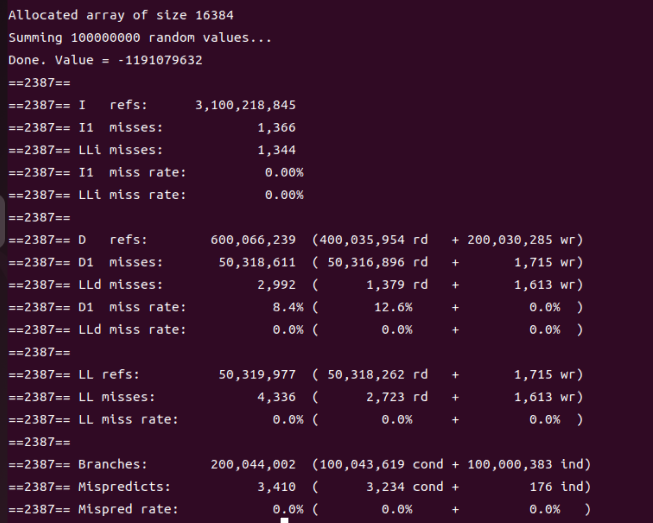The height and width of the screenshot is (523, 653).
Task: Click the LLd misses value 2,992
Action: coord(277,285)
